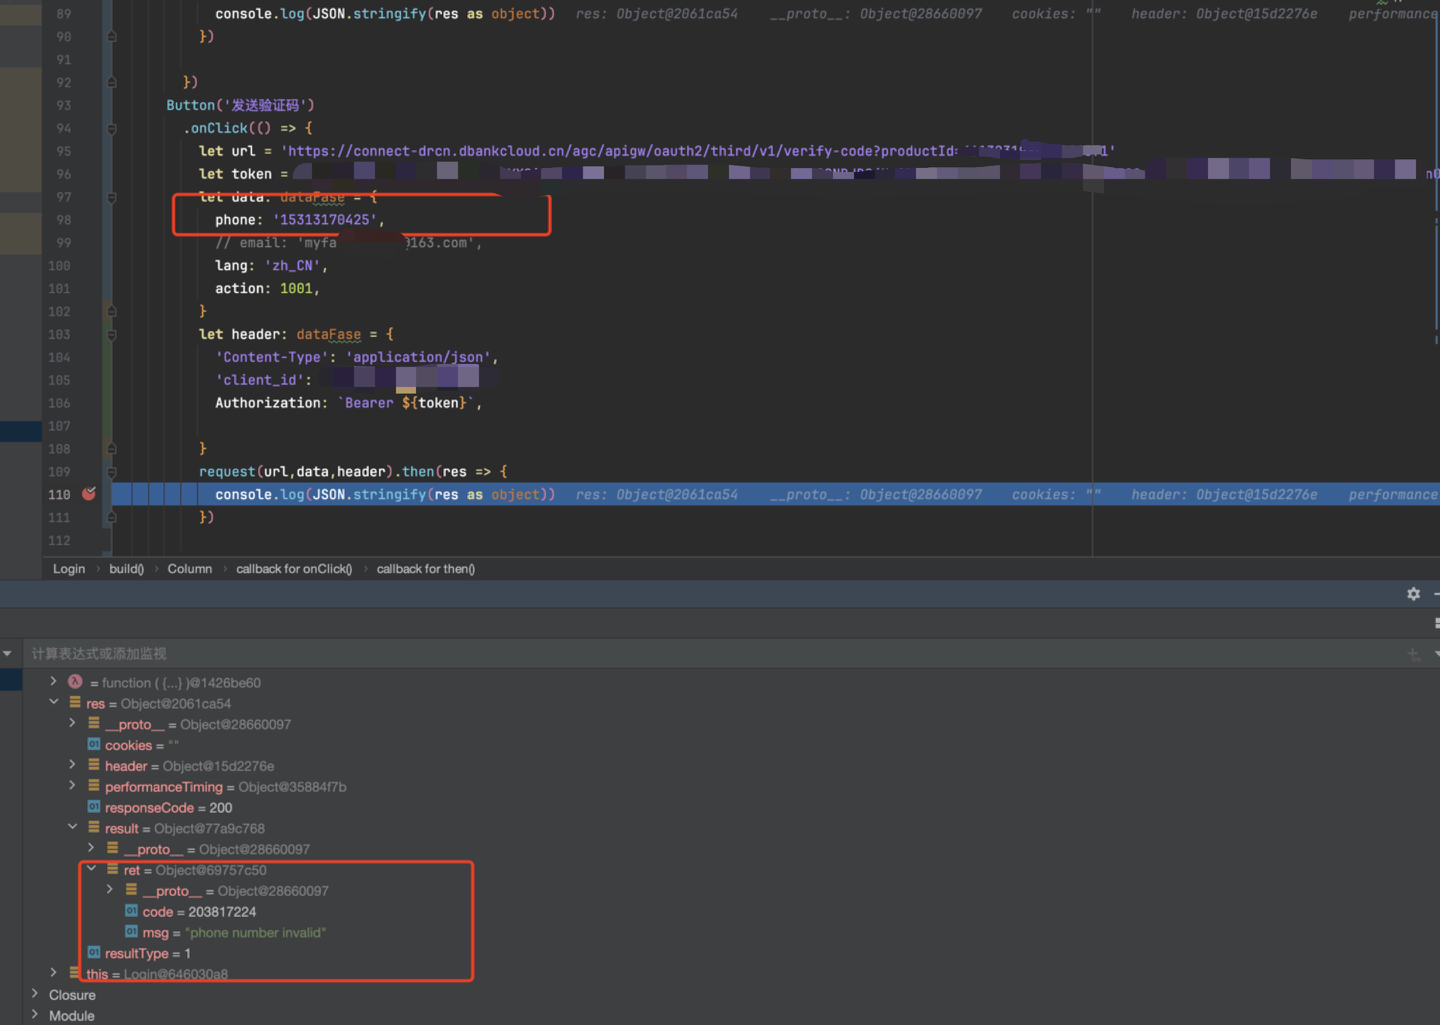Expand the Closure scope node
The image size is (1440, 1025).
pyautogui.click(x=35, y=994)
